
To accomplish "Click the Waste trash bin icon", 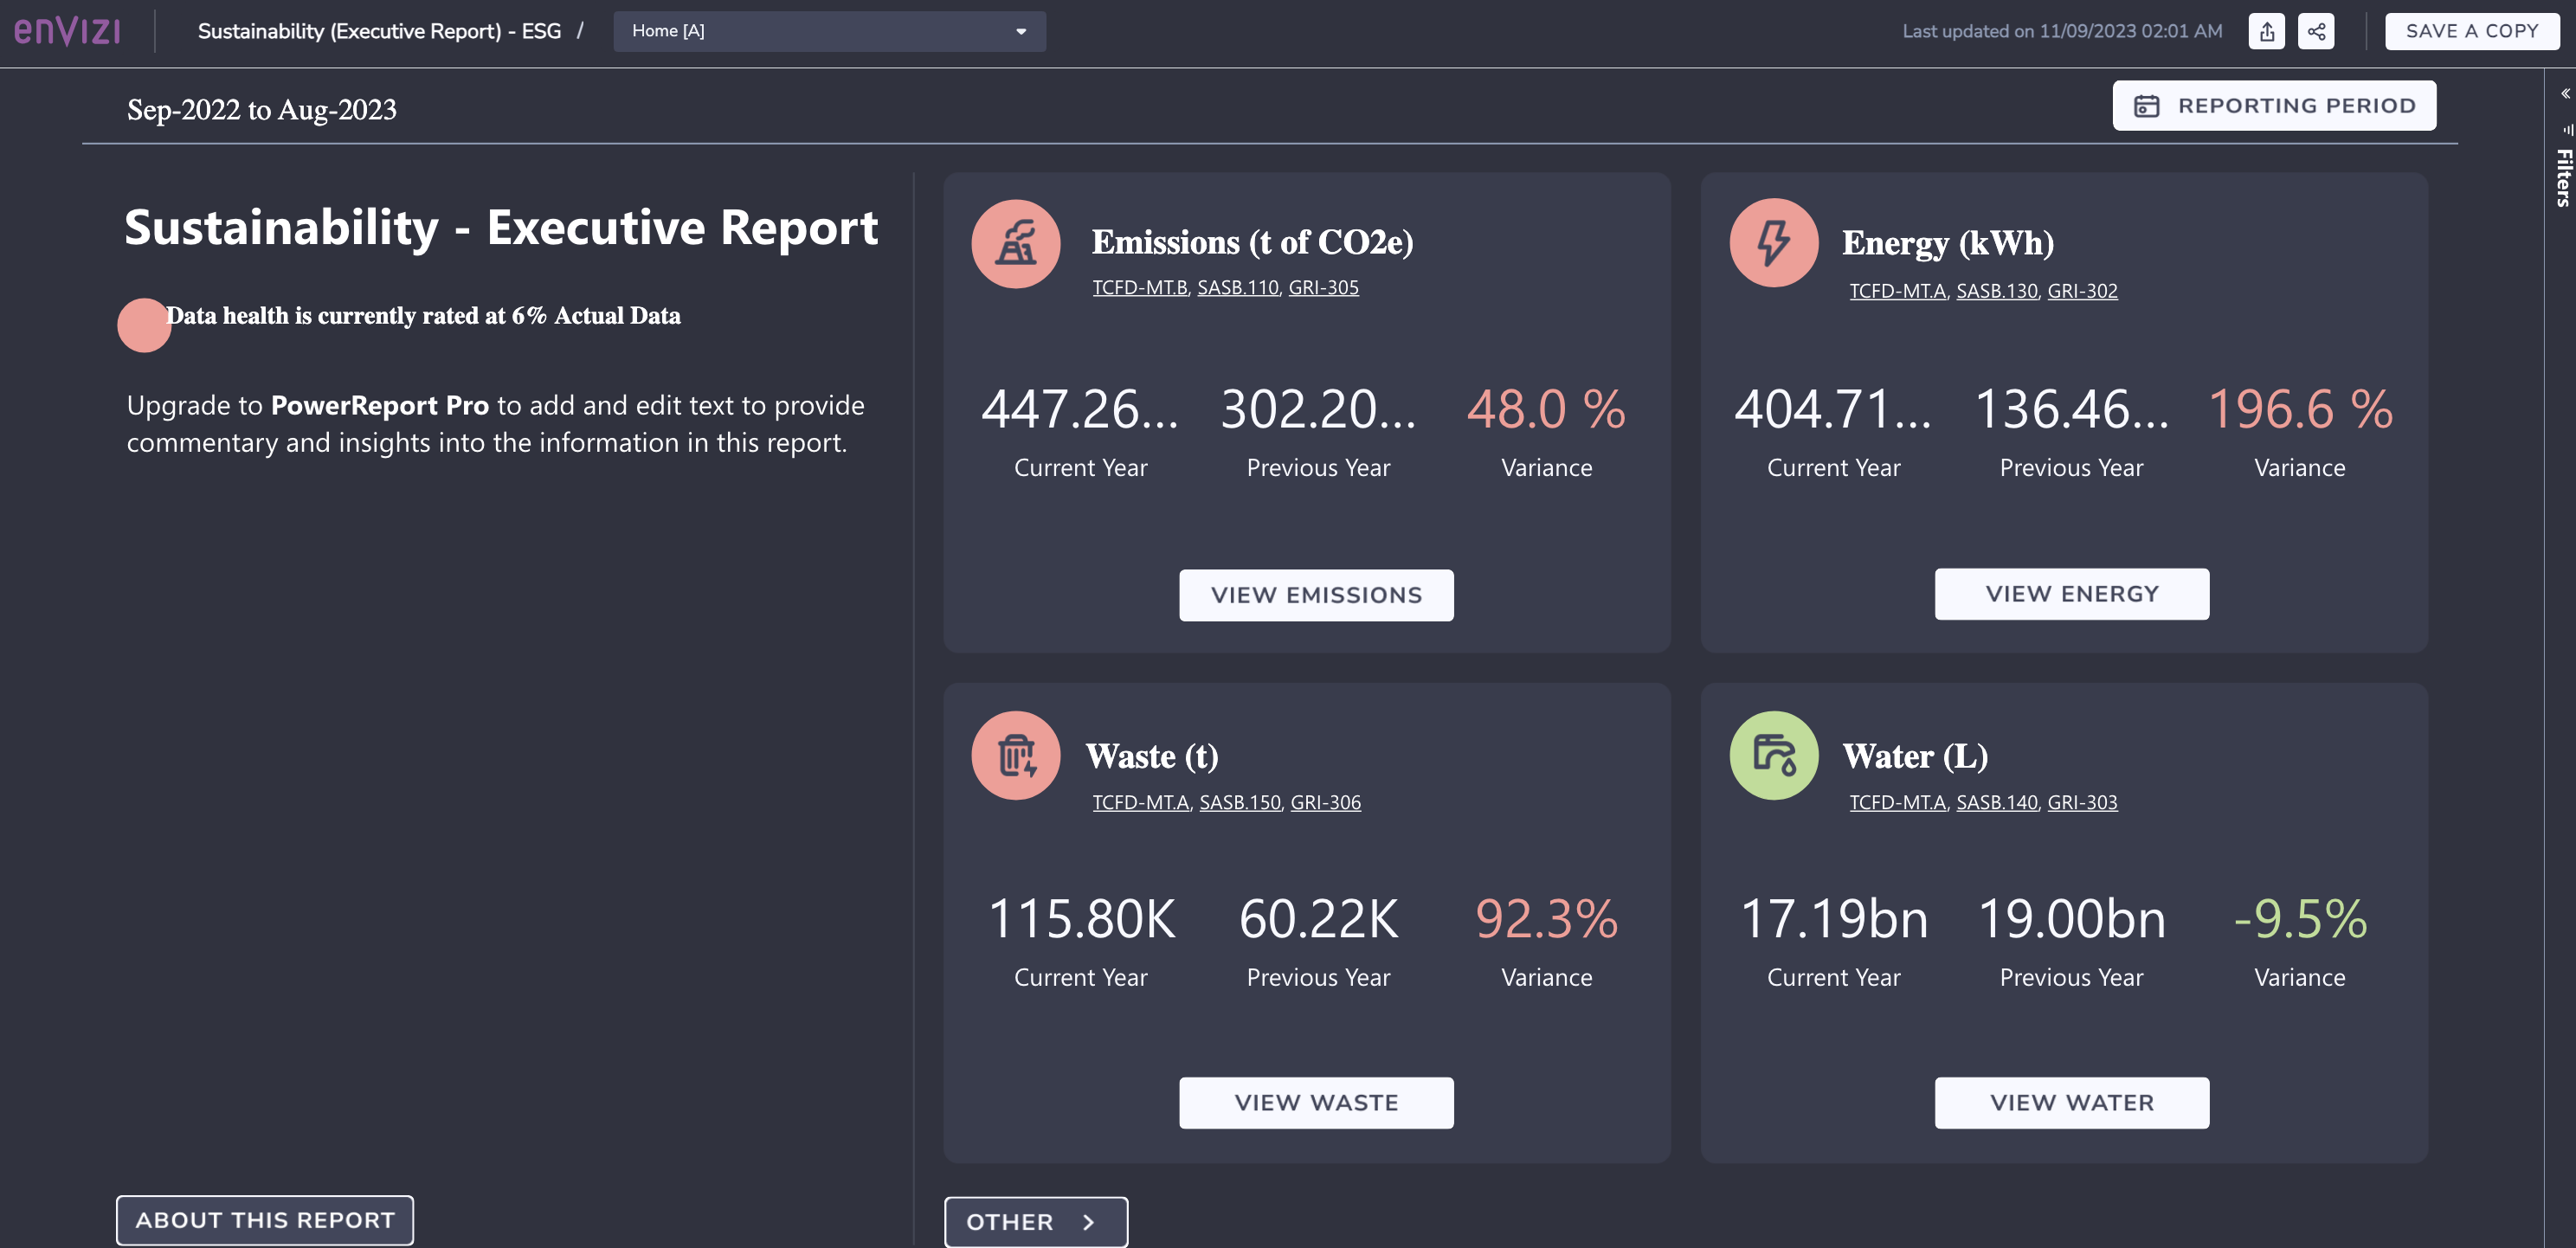I will tap(1015, 755).
